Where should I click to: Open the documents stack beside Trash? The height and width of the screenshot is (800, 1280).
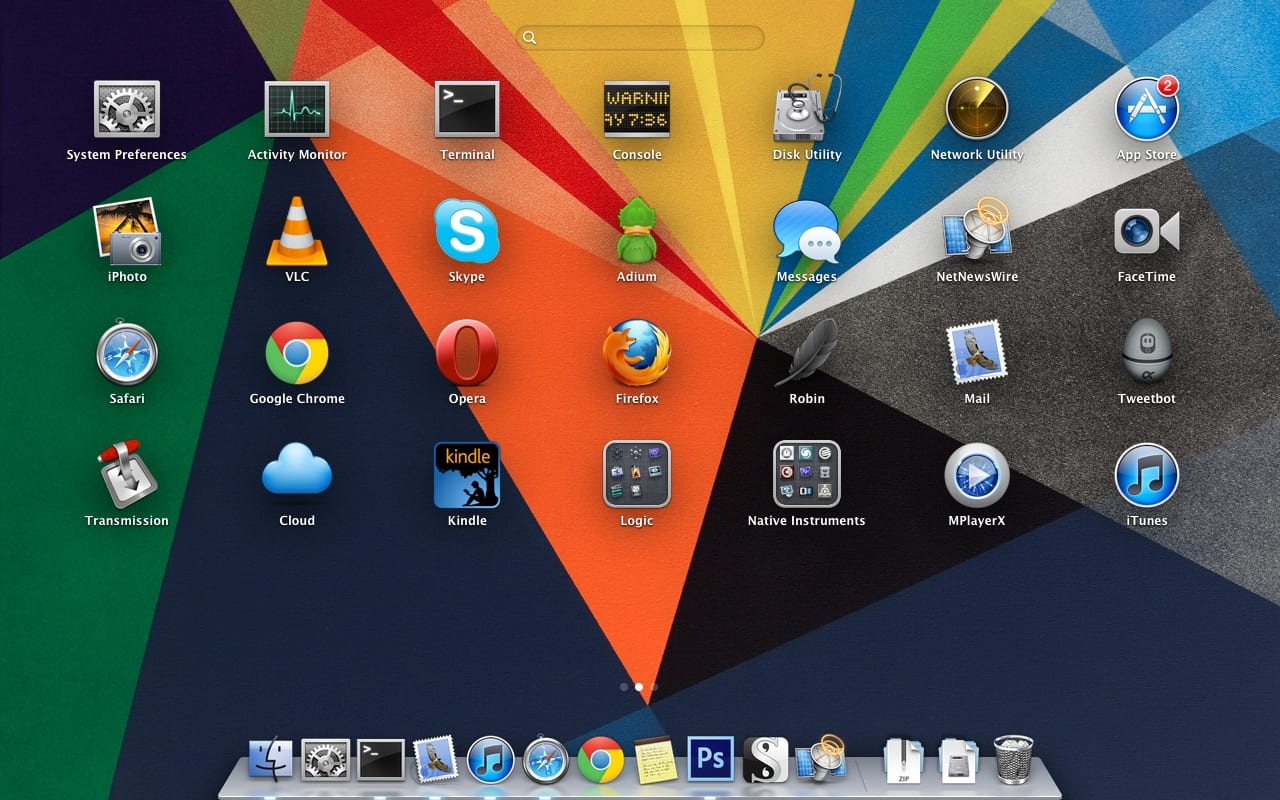pyautogui.click(x=958, y=760)
